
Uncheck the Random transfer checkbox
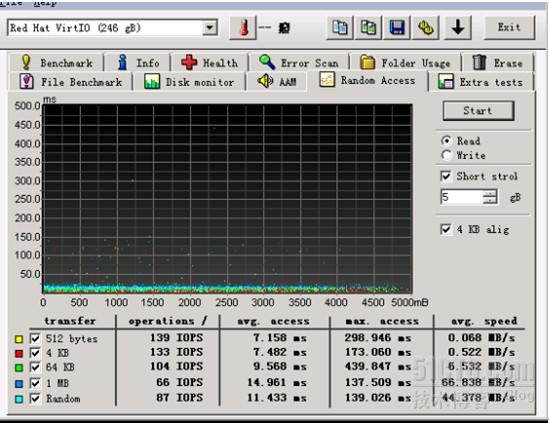point(35,398)
